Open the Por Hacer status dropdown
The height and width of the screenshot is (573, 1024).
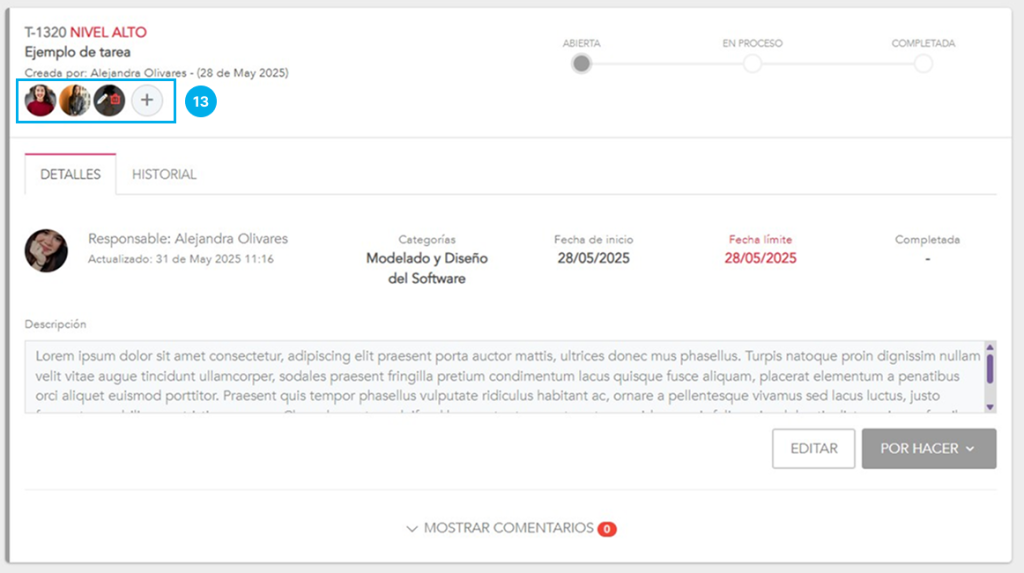[929, 449]
